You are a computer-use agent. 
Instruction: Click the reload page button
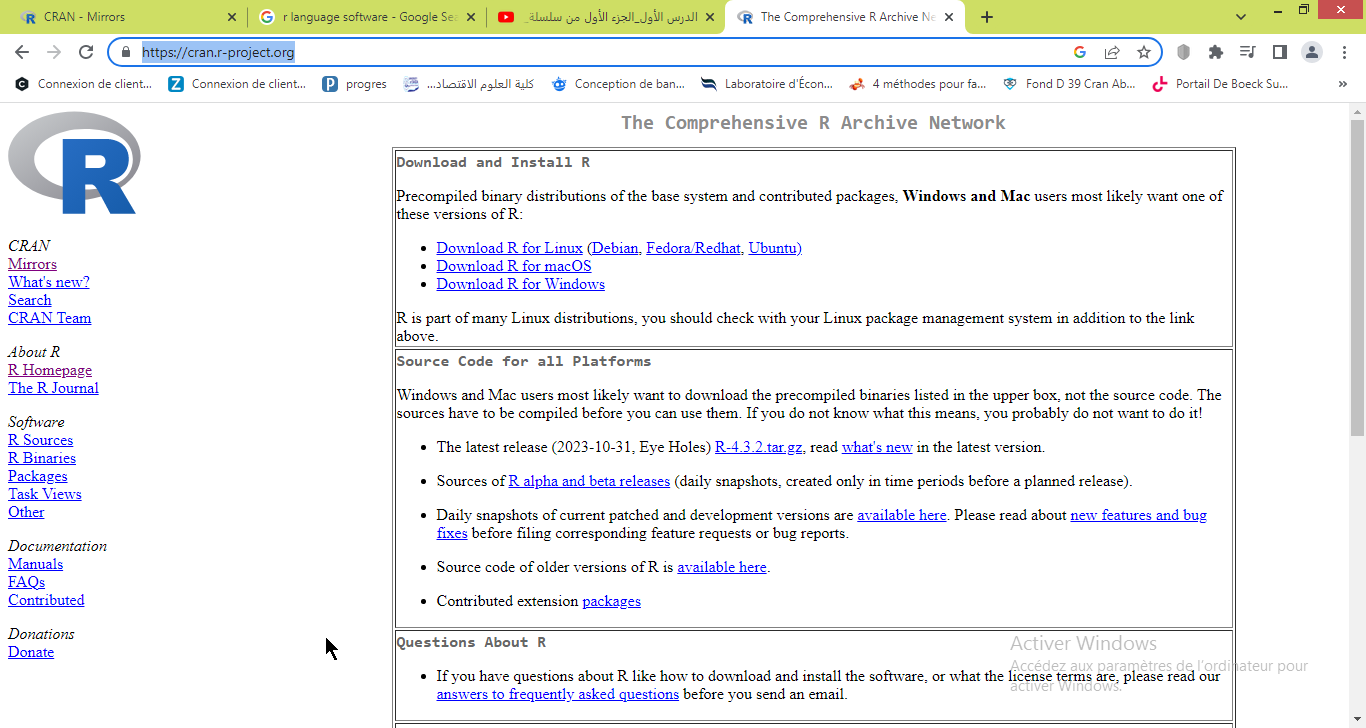[86, 52]
